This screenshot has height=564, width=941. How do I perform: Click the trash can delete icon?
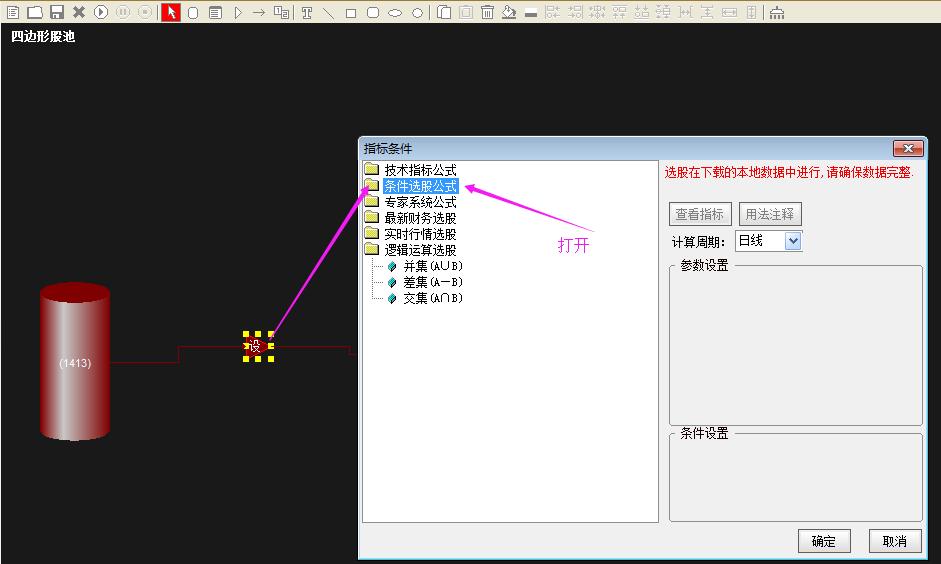487,13
